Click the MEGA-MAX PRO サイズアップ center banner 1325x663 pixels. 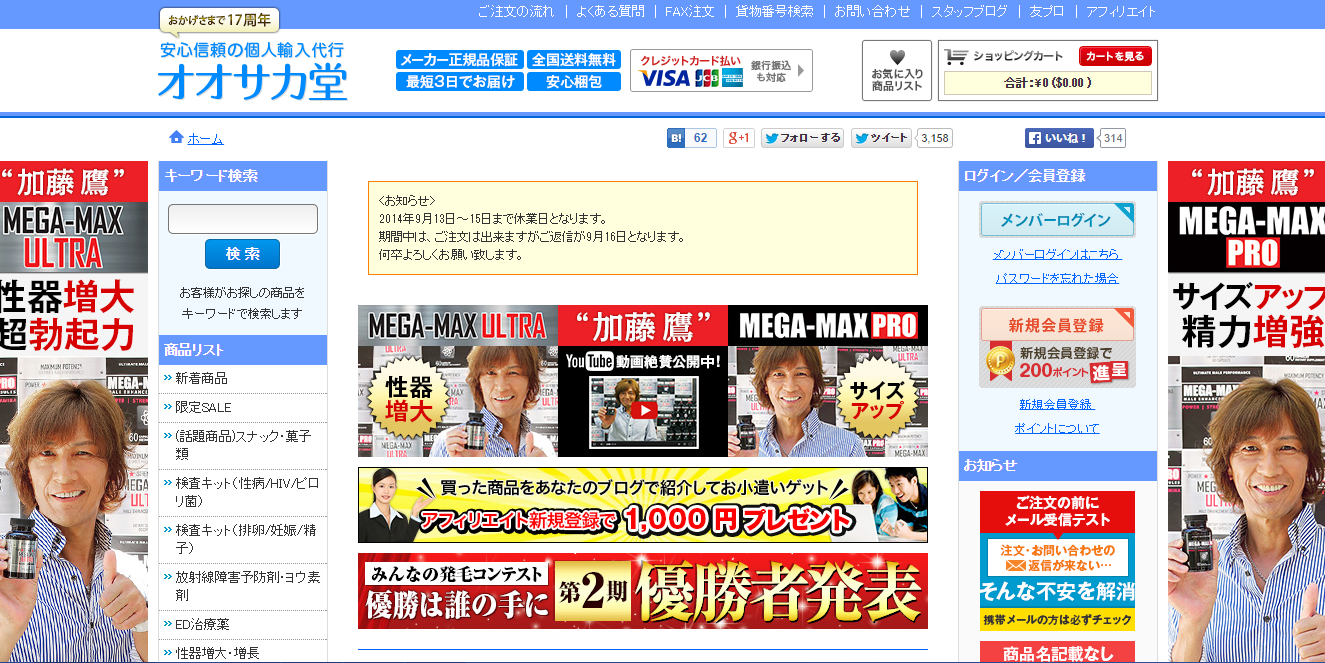point(828,381)
